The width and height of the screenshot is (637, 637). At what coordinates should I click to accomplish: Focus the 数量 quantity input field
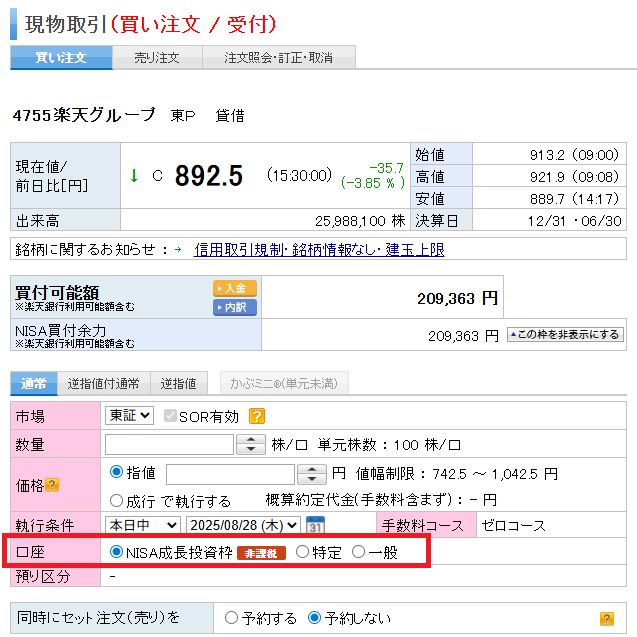[169, 444]
